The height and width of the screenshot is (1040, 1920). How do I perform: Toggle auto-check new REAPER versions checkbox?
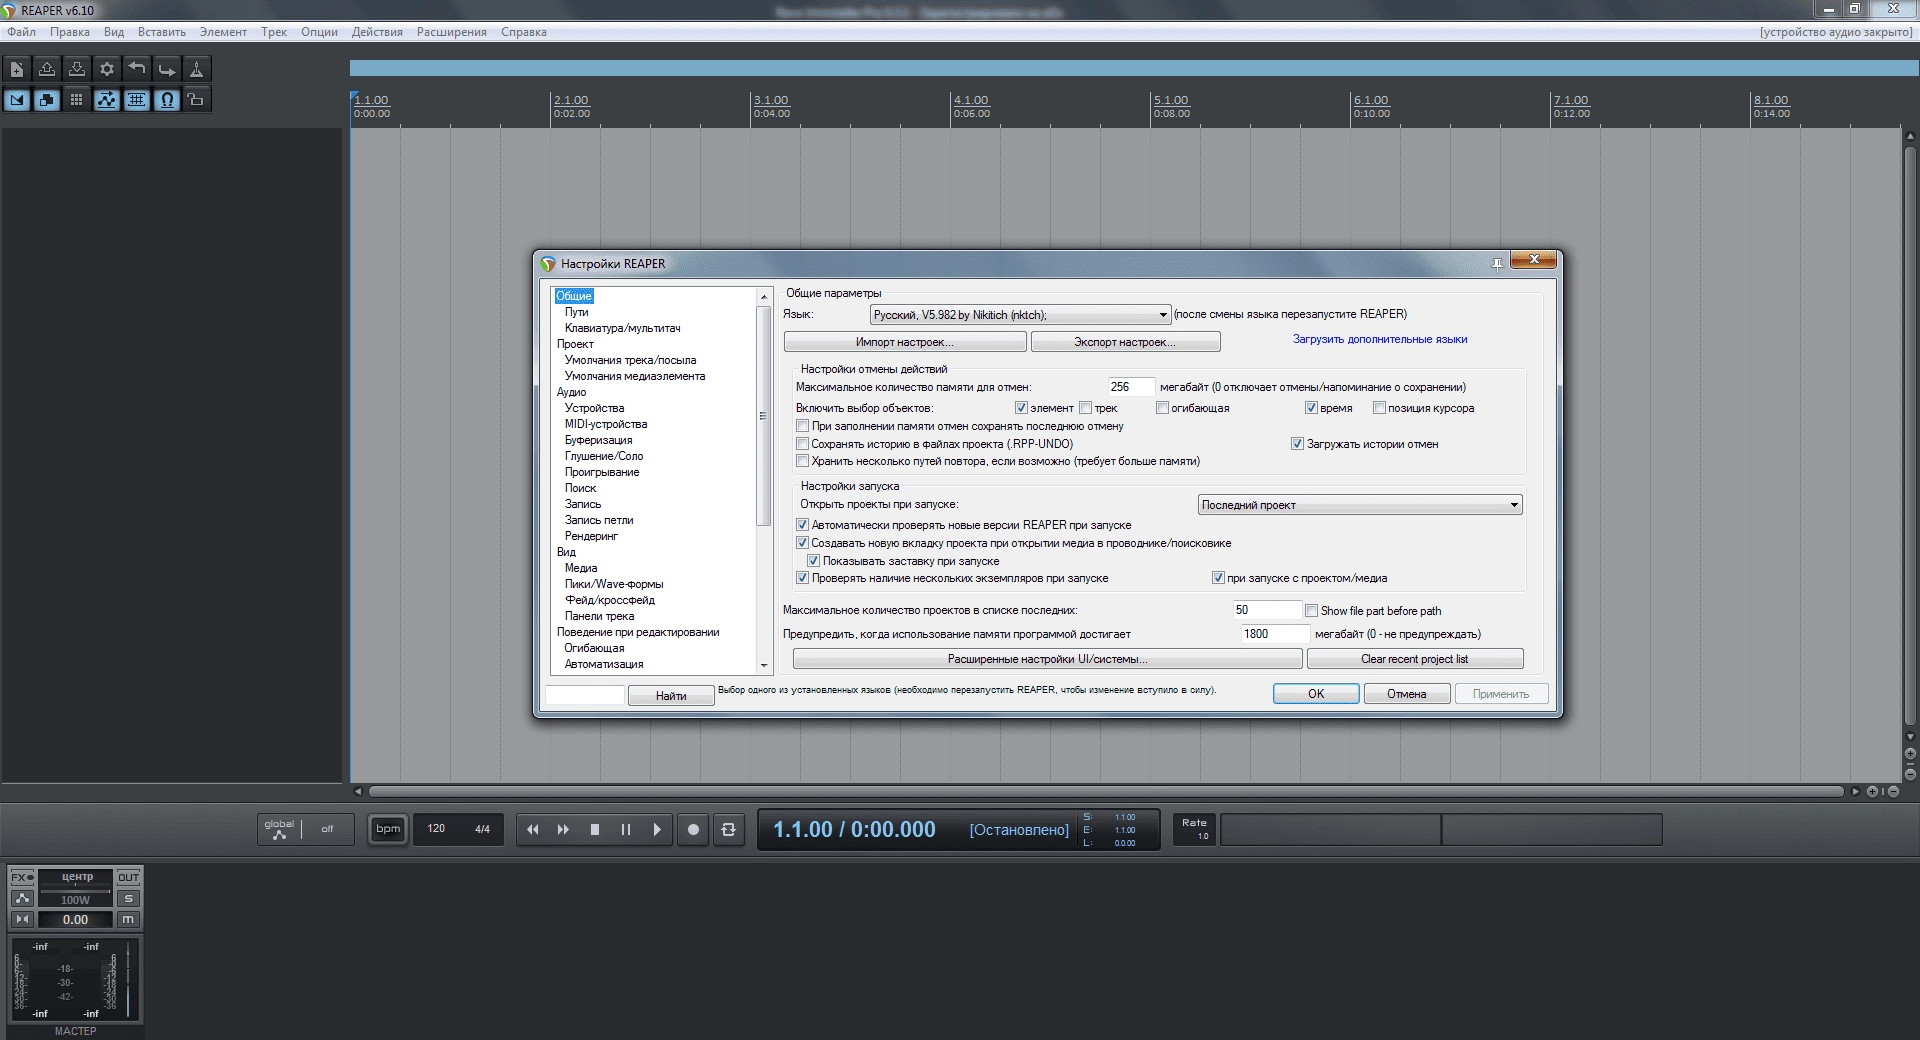802,525
